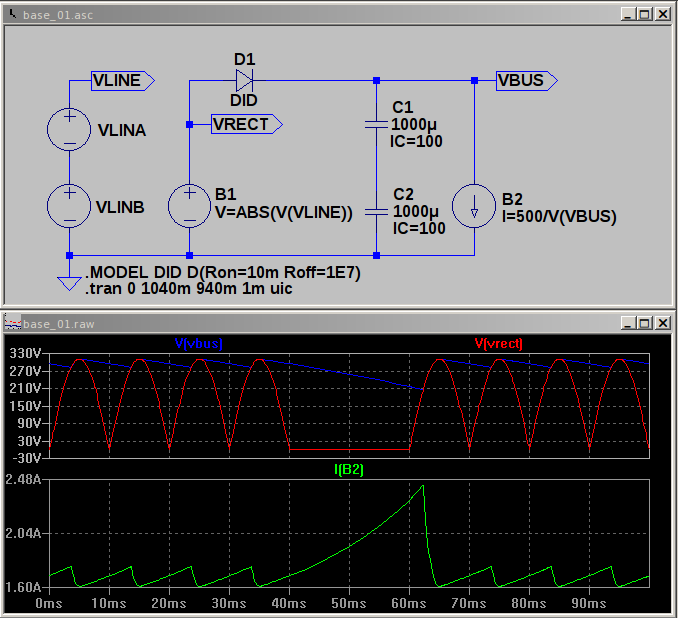Image resolution: width=678 pixels, height=618 pixels.
Task: Click the VRECT net label flag
Action: point(247,125)
